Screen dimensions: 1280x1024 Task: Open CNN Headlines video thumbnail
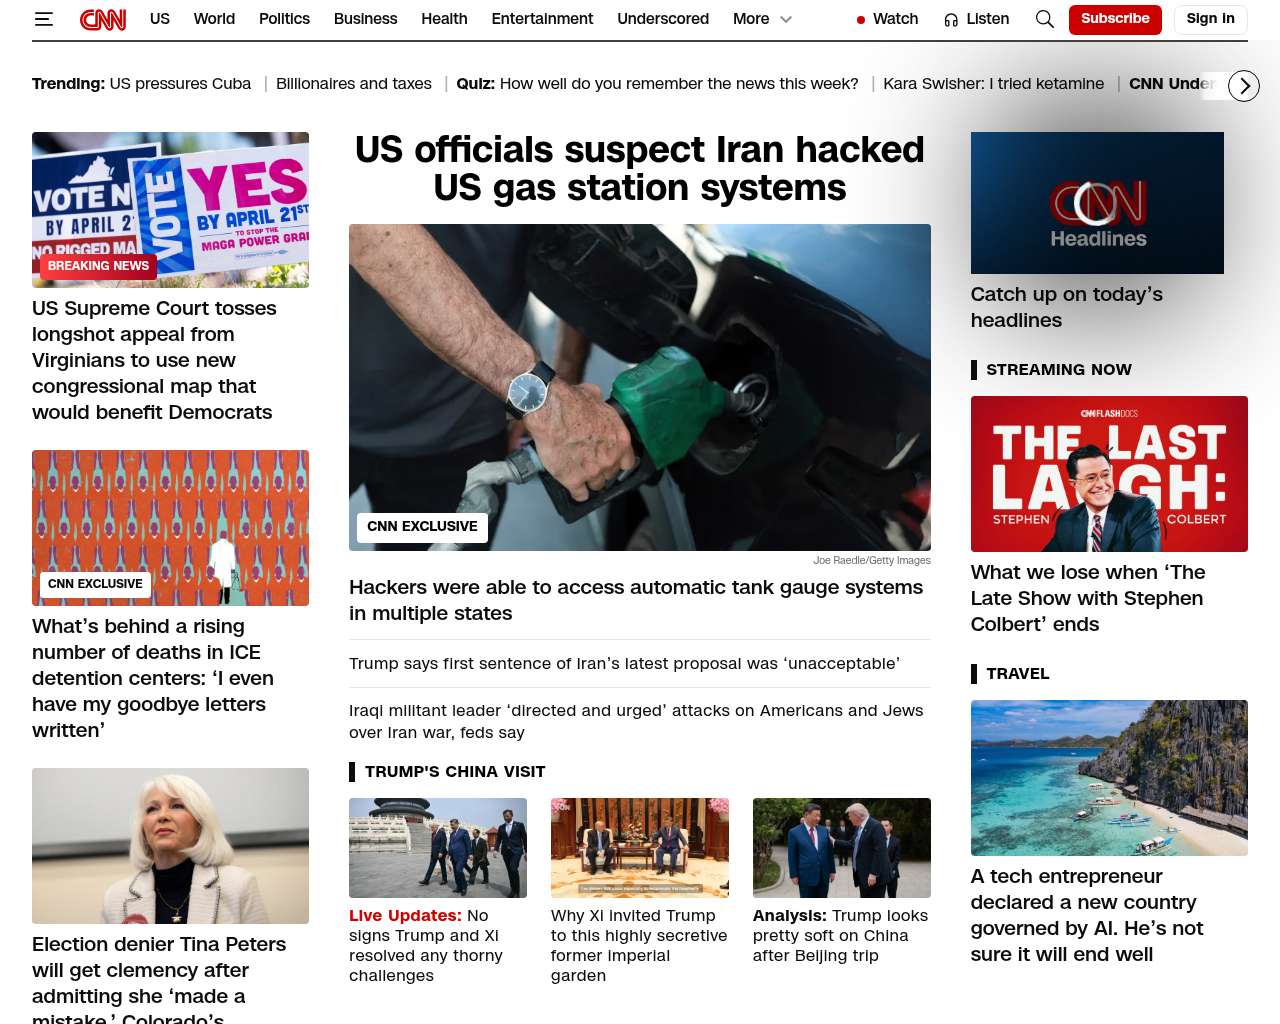1097,203
